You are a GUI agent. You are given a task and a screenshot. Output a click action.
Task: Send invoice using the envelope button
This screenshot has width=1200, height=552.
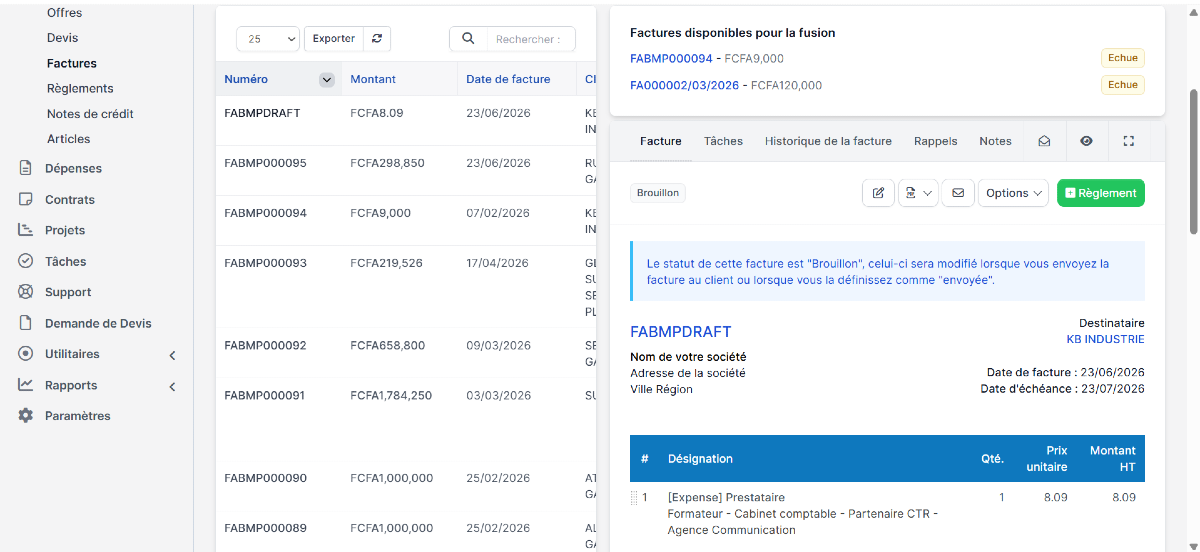957,193
